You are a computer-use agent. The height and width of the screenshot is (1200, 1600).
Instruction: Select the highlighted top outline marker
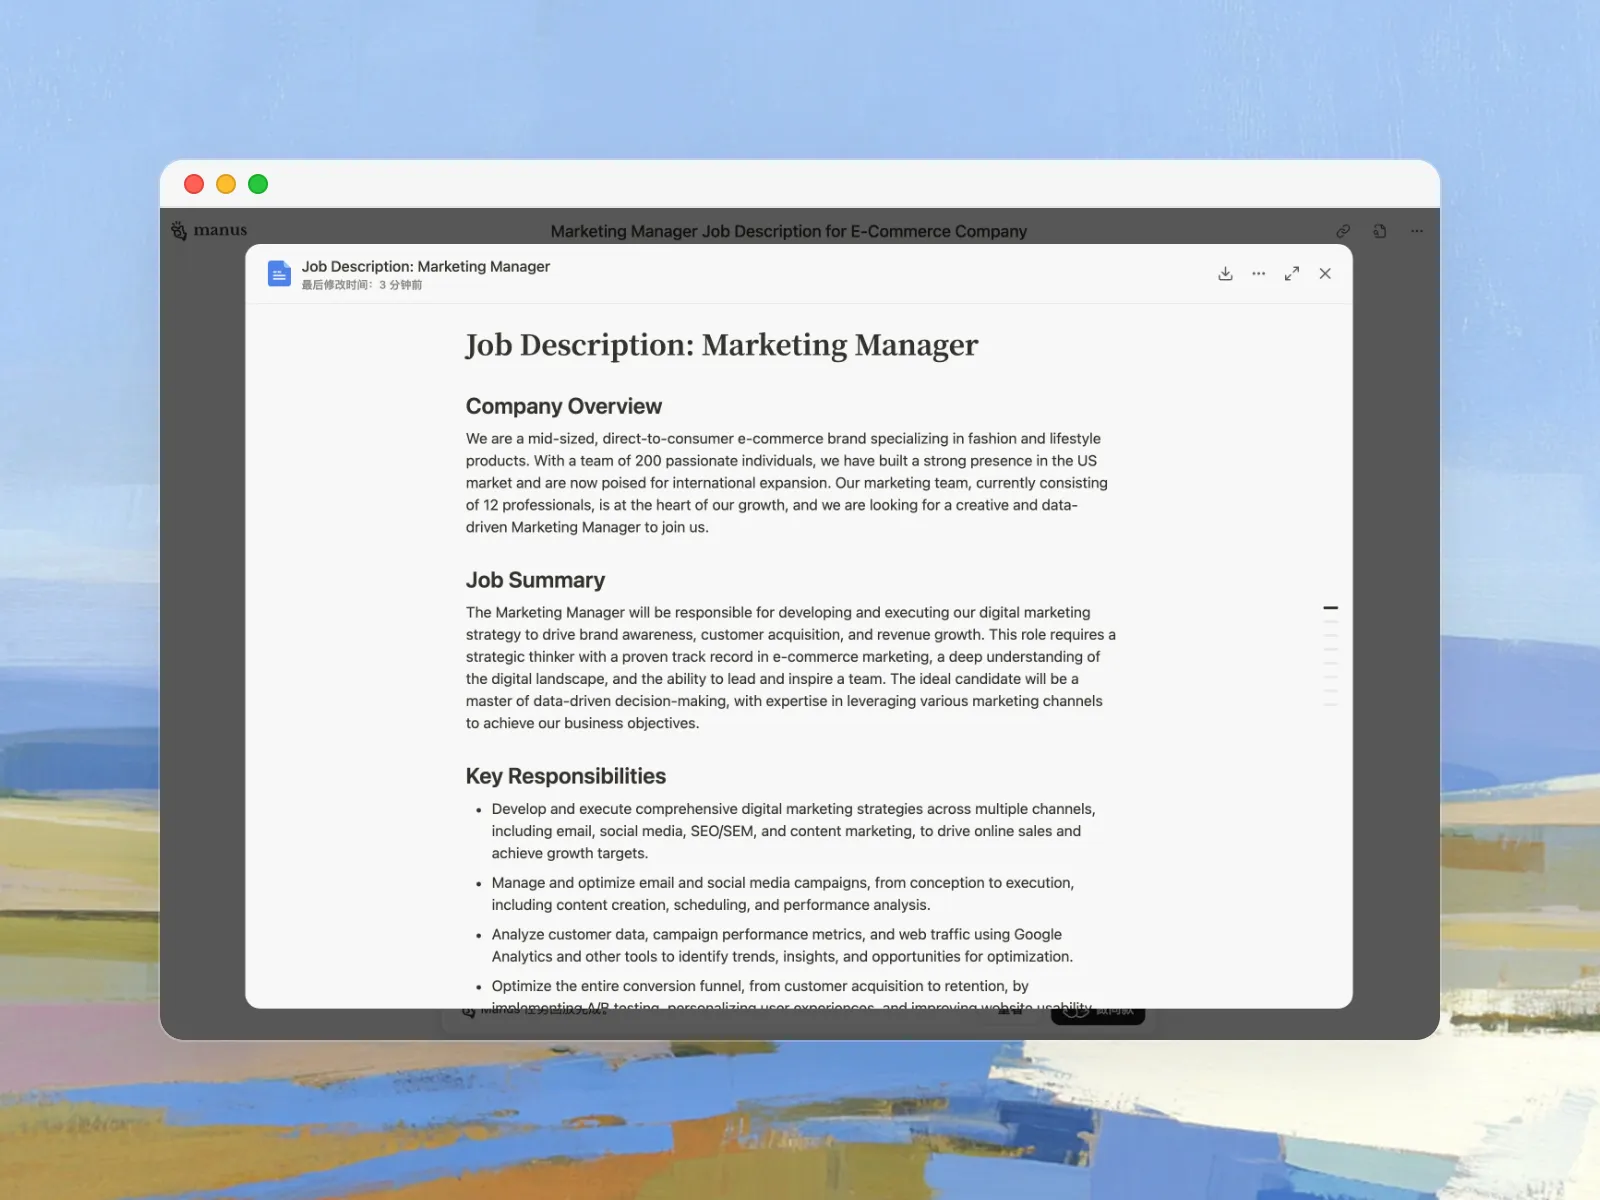click(1330, 608)
